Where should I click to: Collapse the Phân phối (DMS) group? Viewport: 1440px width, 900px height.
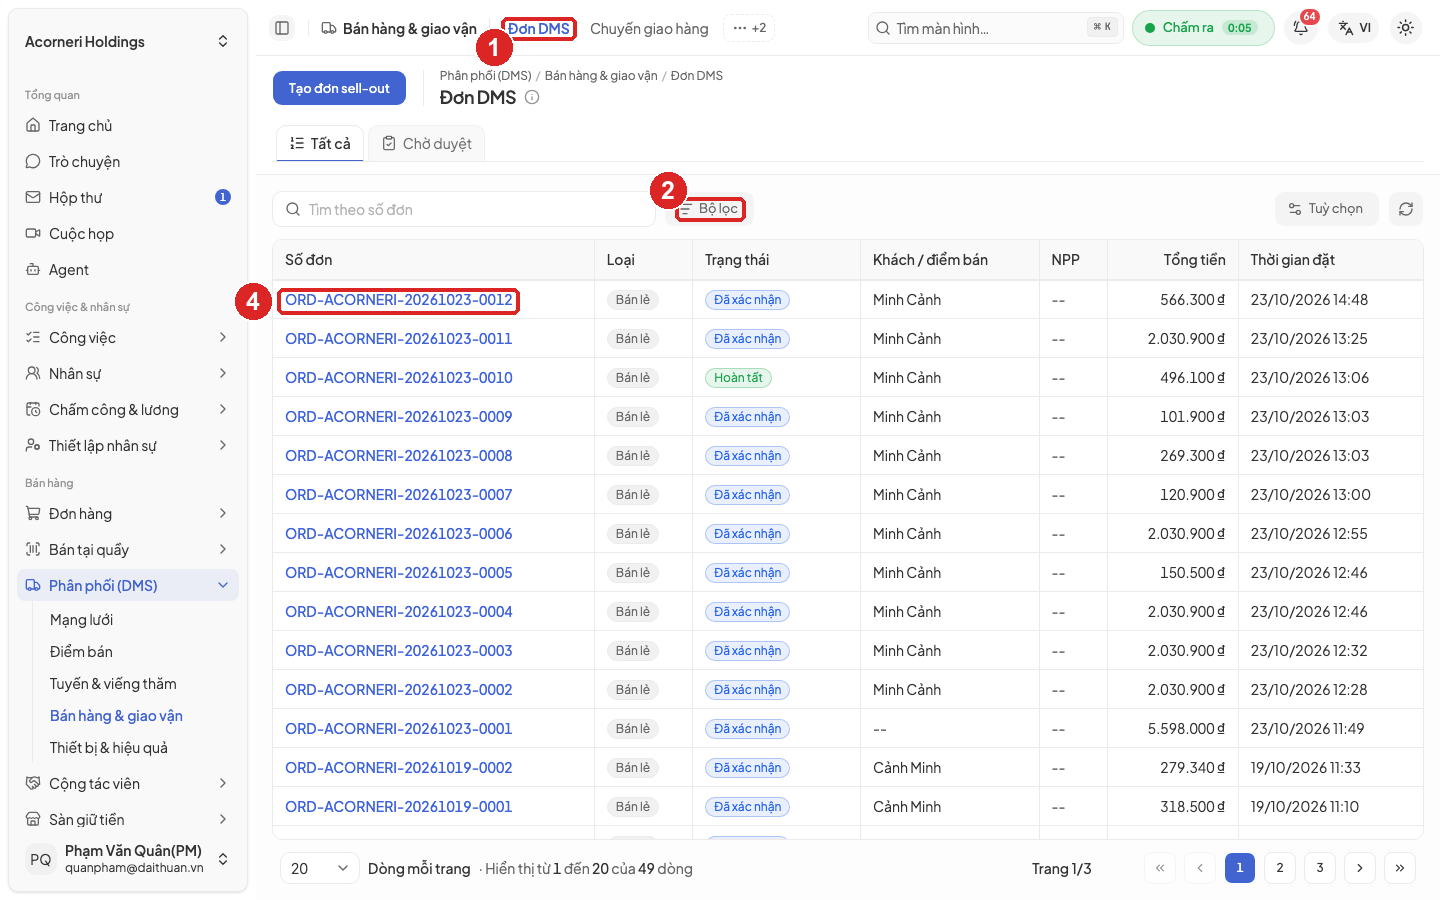pos(128,586)
